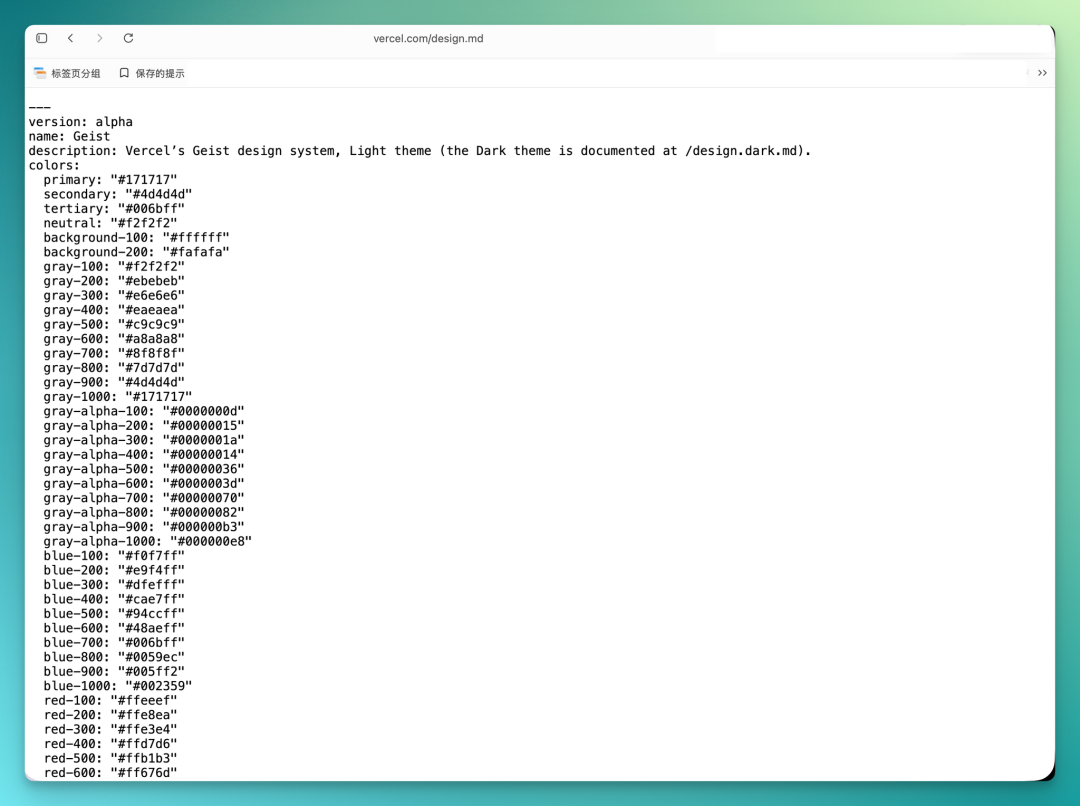The height and width of the screenshot is (806, 1080).
Task: Click the gray-alpha-500 "#00000036" line
Action: tap(144, 469)
